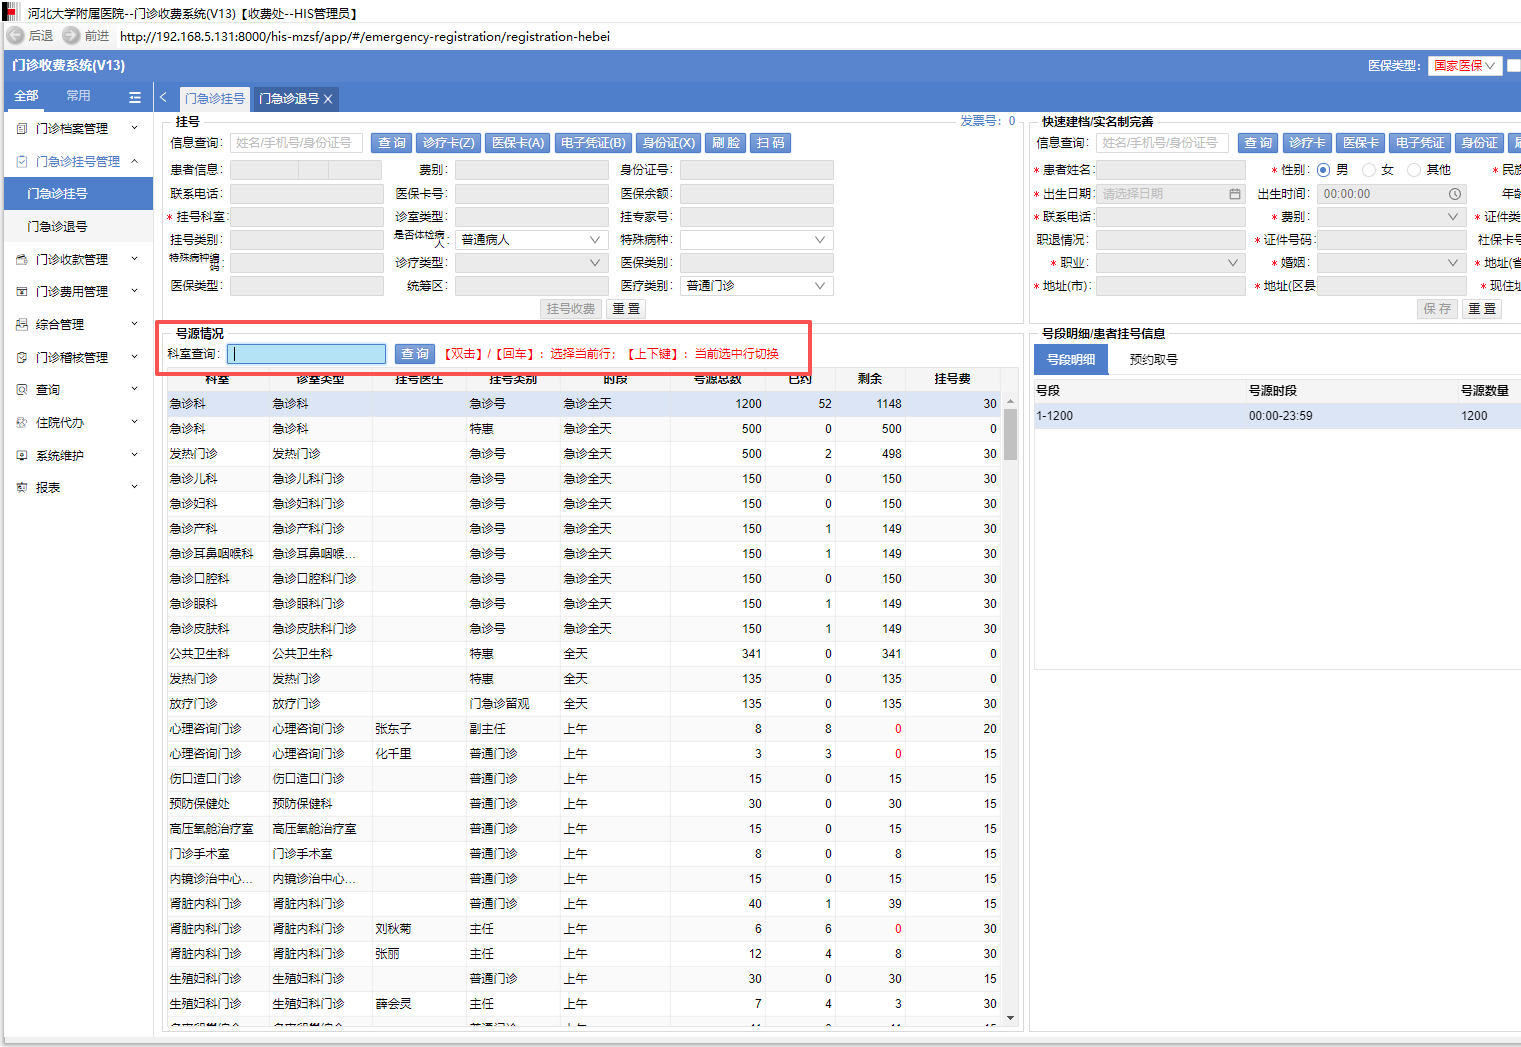The width and height of the screenshot is (1521, 1047).
Task: Click the 保存 button in 快速建档
Action: (1437, 309)
